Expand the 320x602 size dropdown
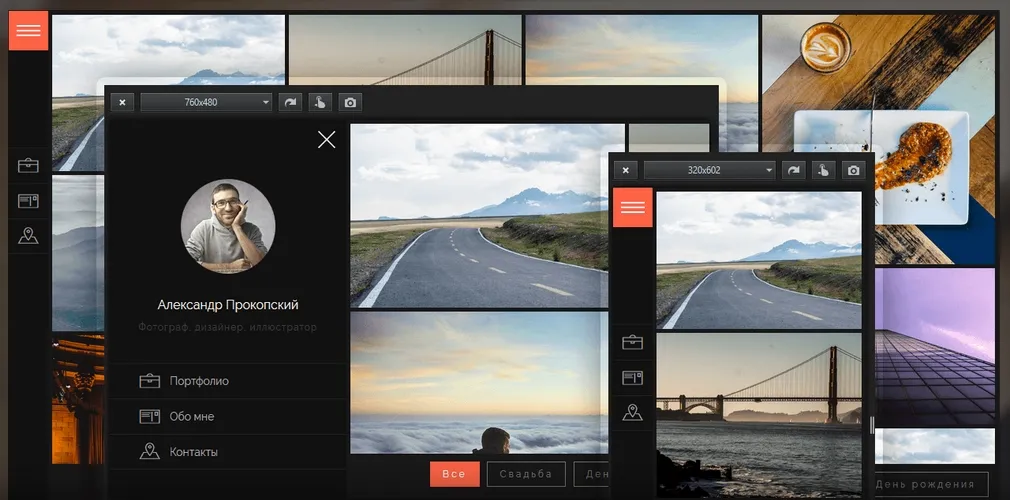This screenshot has width=1010, height=500. [x=709, y=170]
